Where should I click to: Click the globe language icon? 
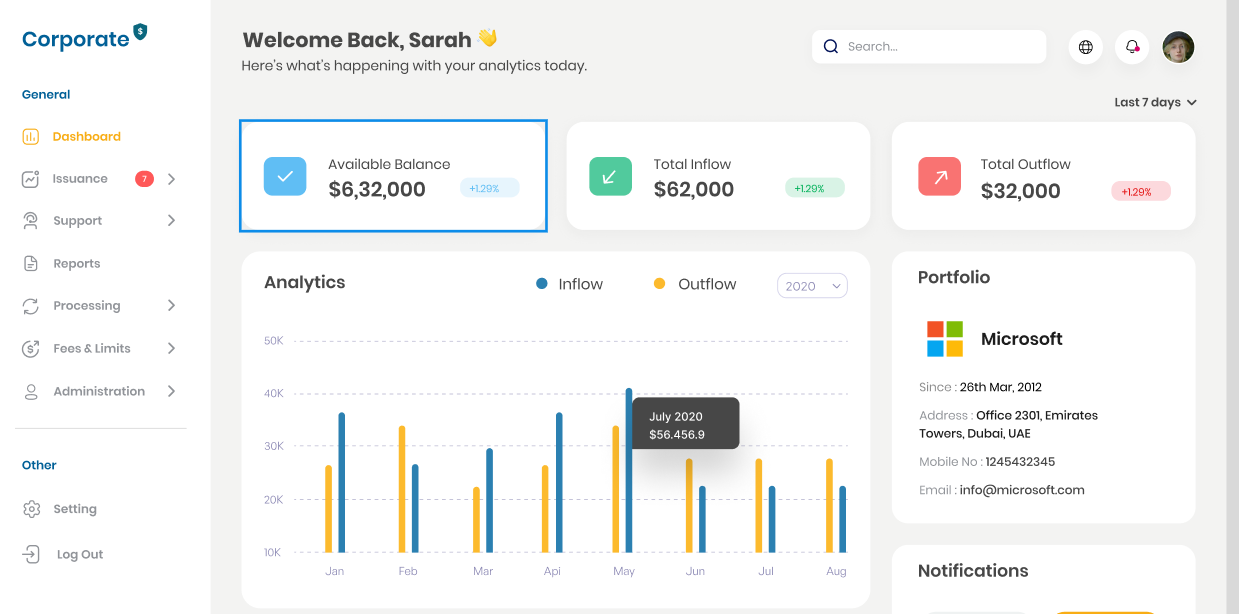coord(1085,47)
